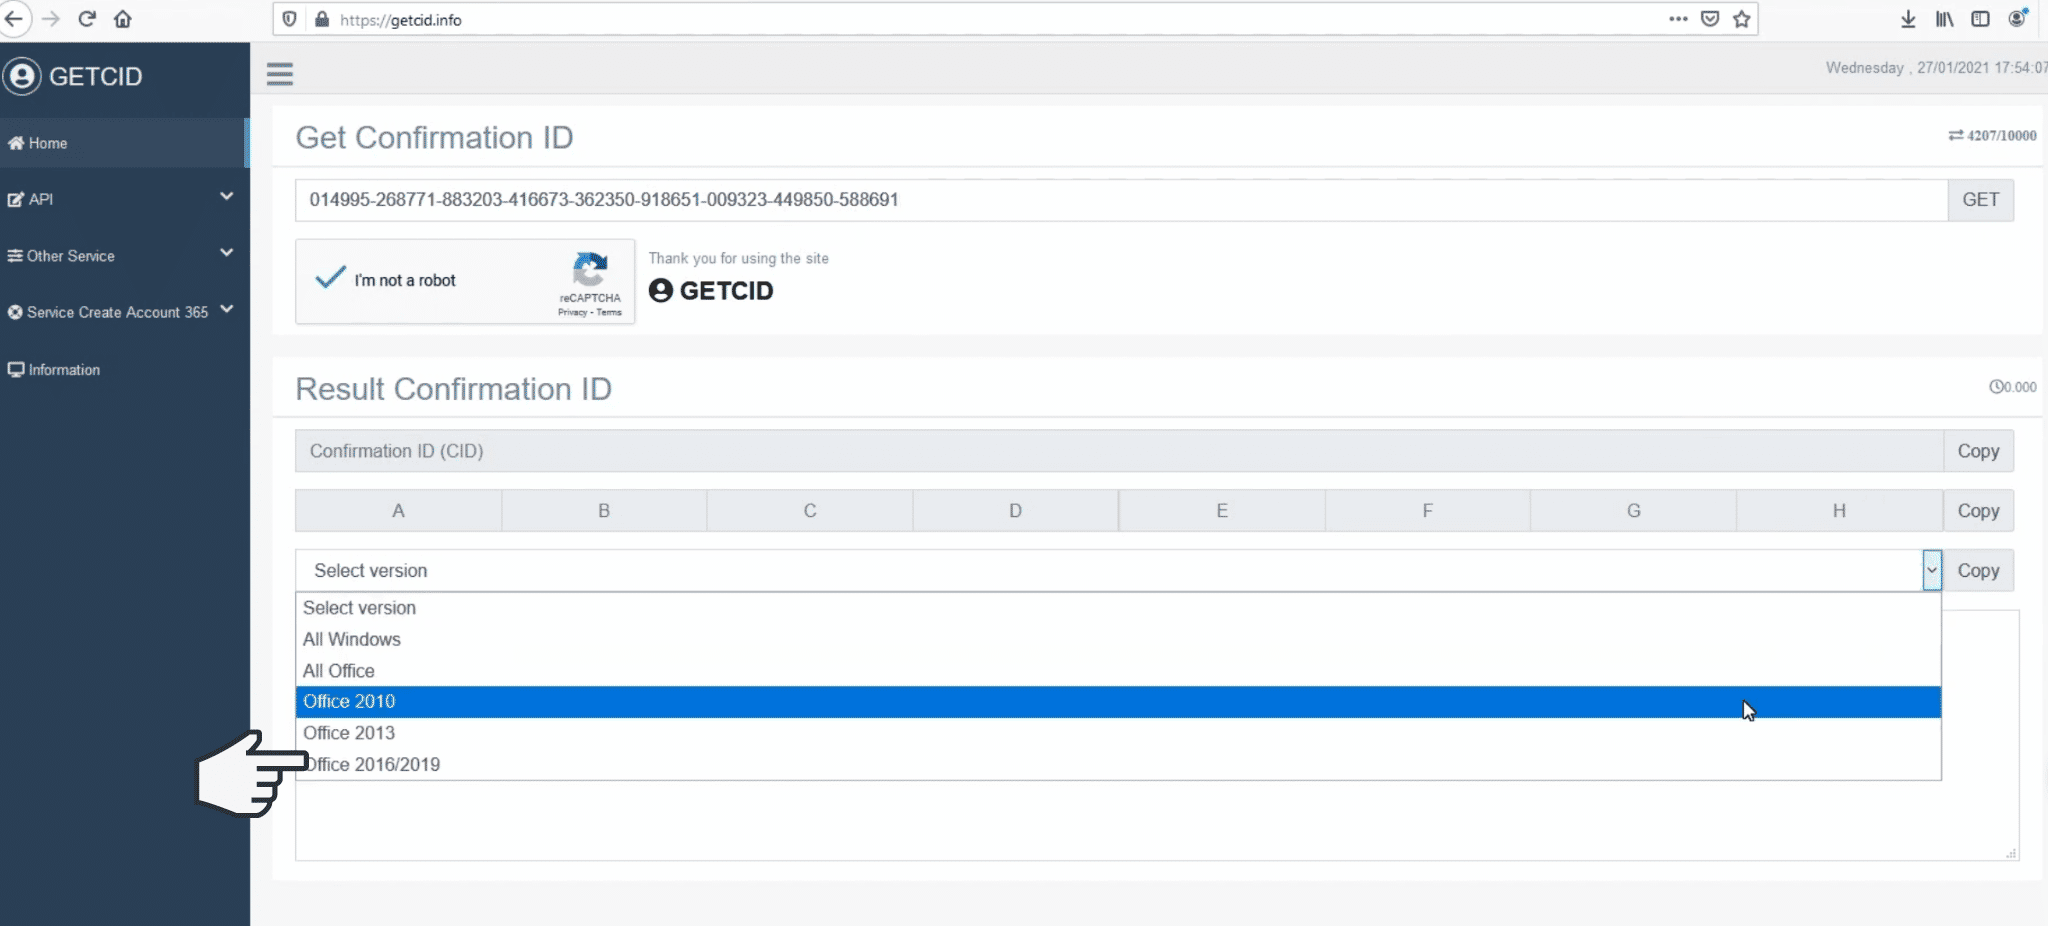Select Office 2013 from version list
This screenshot has width=2048, height=926.
[349, 733]
